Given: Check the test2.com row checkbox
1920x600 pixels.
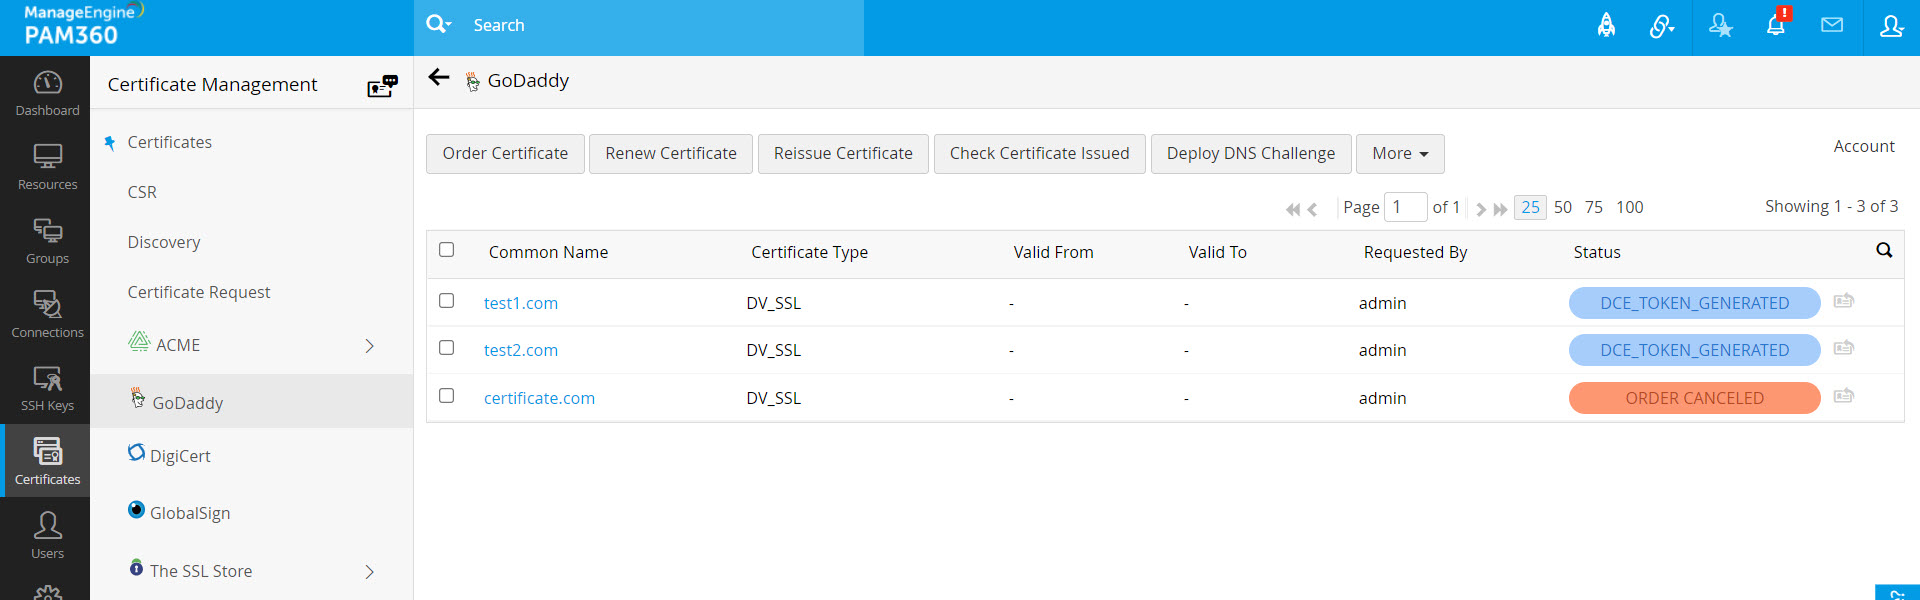Looking at the screenshot, I should tap(447, 348).
